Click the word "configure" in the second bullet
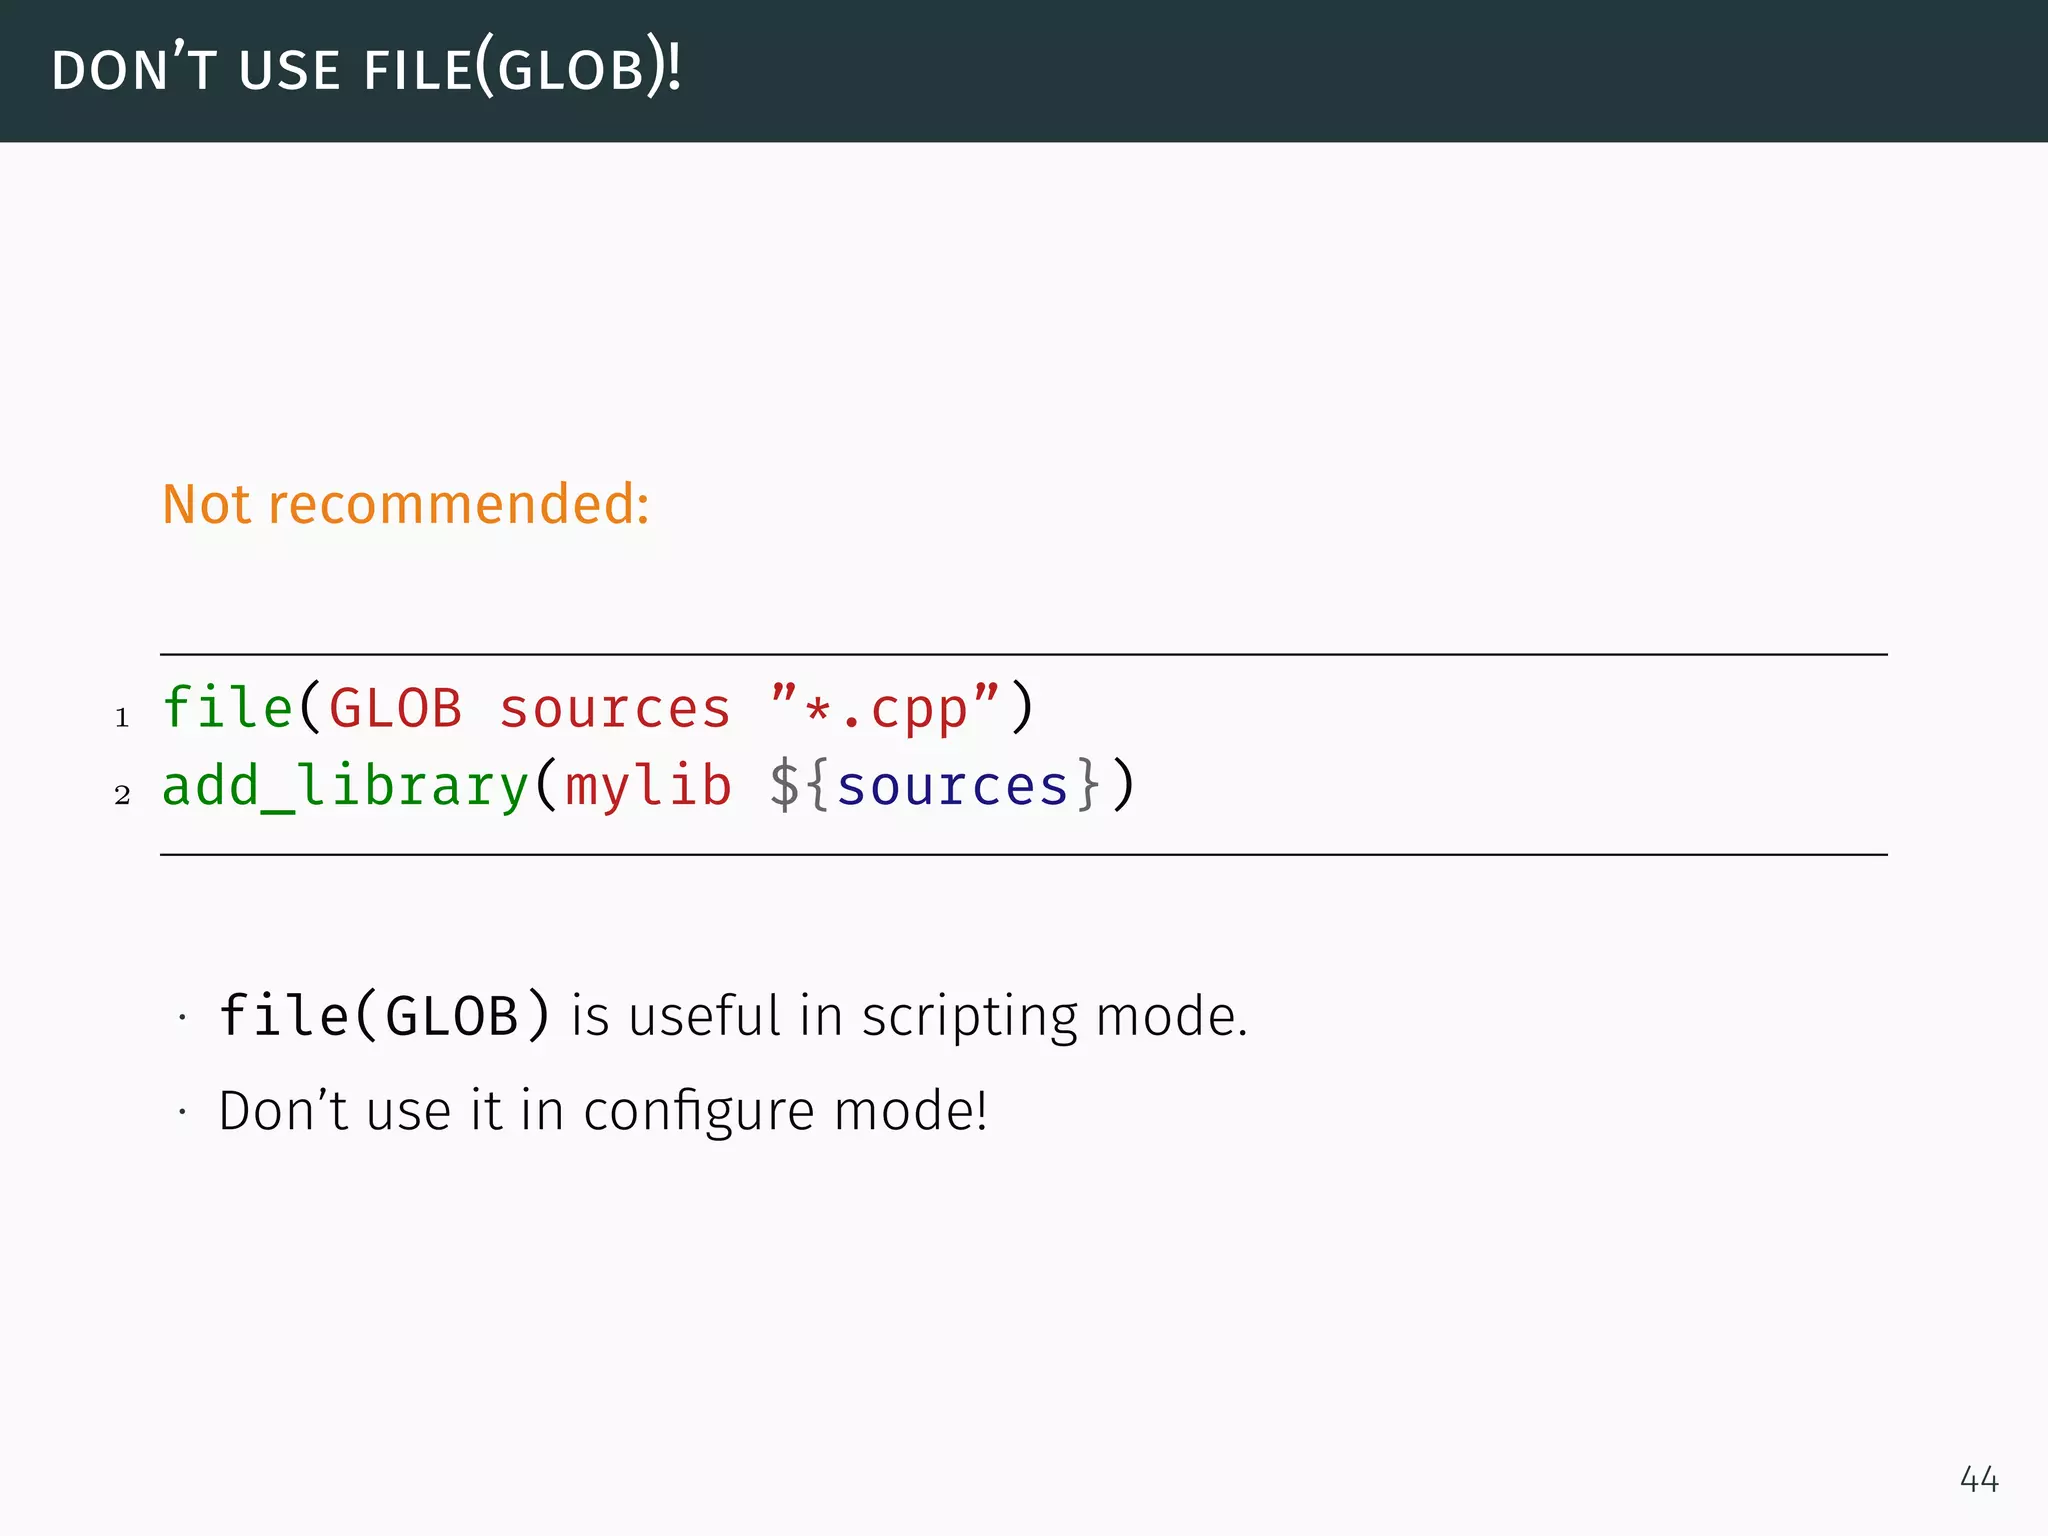This screenshot has height=1536, width=2048. [x=699, y=1111]
